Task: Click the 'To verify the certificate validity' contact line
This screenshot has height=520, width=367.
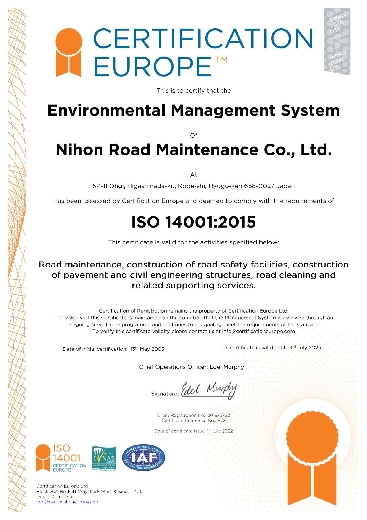Action: tap(193, 331)
